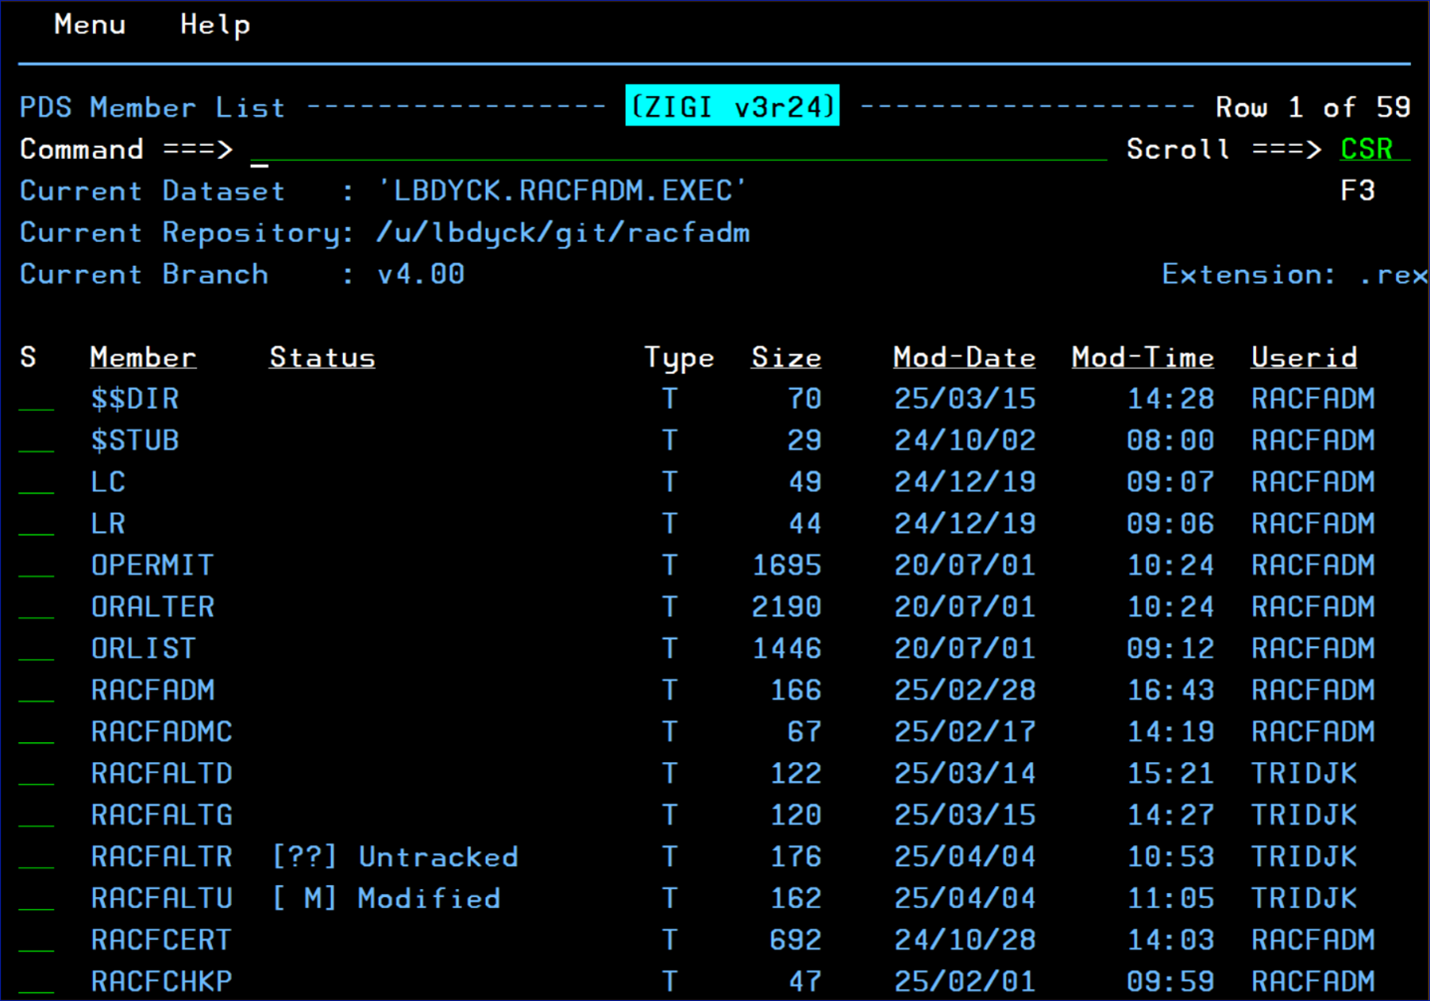Image resolution: width=1430 pixels, height=1001 pixels.
Task: Click the Status column header
Action: (x=321, y=357)
